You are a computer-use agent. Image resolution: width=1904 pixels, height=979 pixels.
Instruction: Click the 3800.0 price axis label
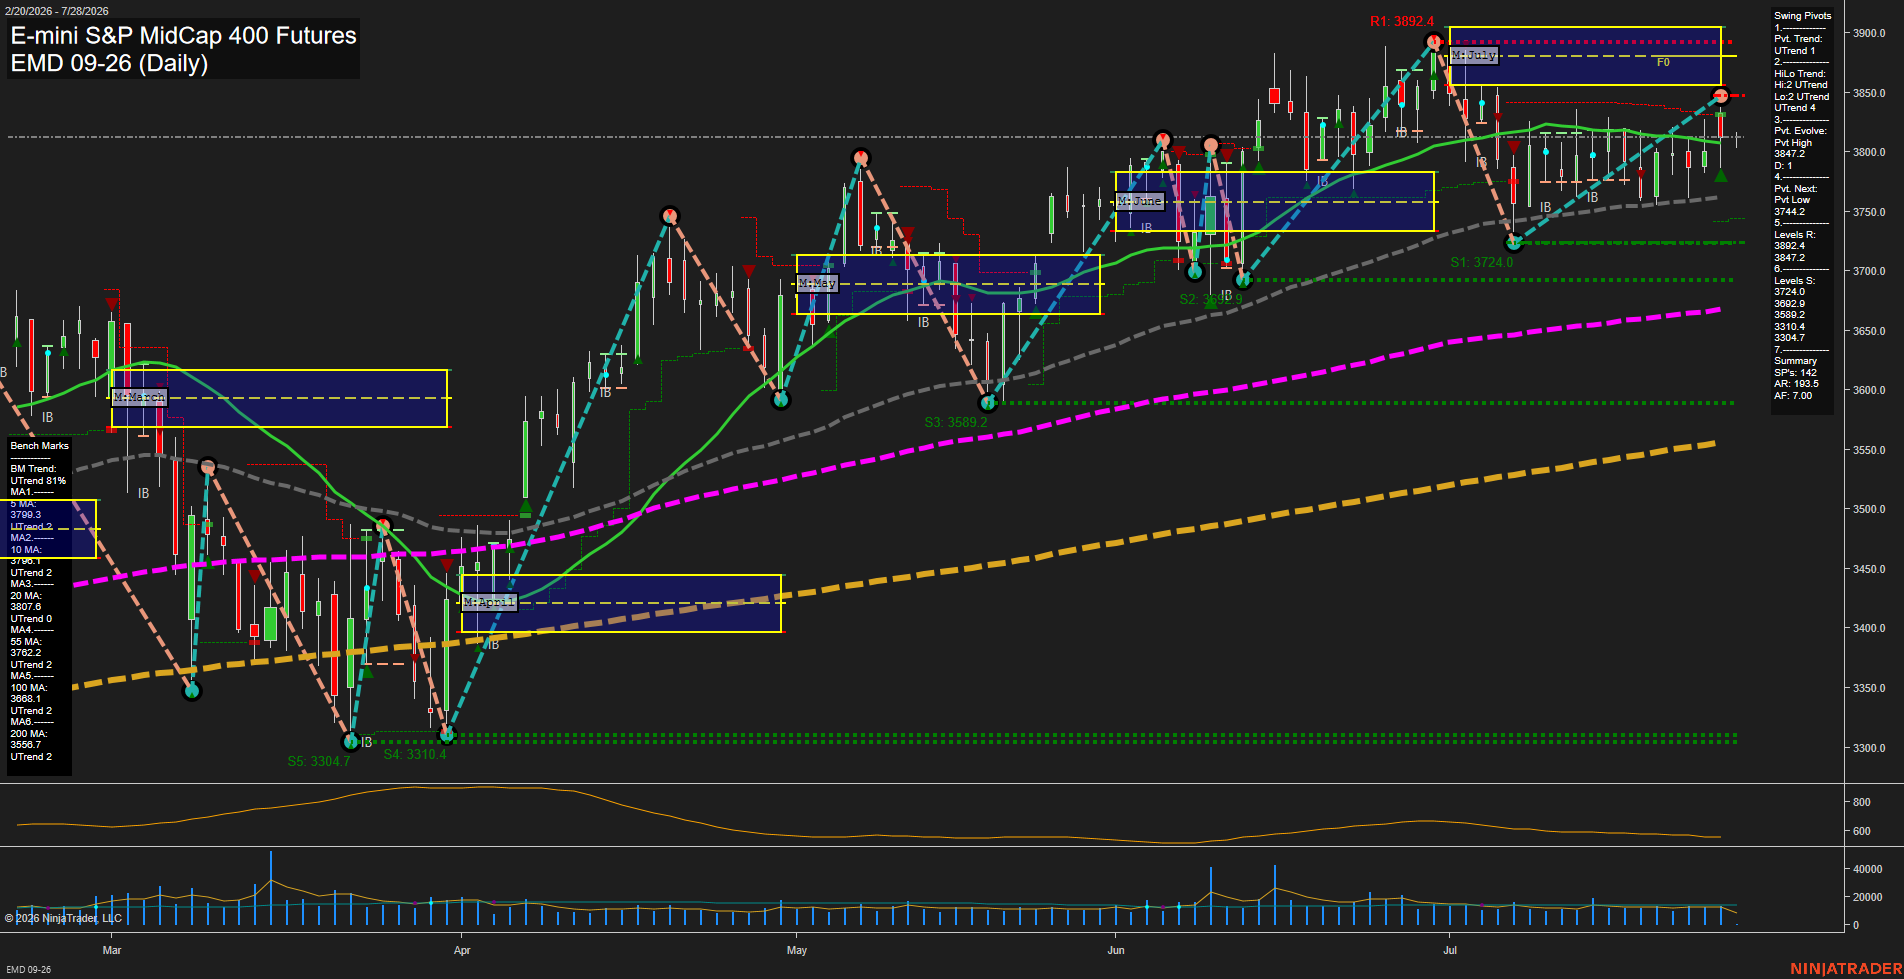[1869, 152]
